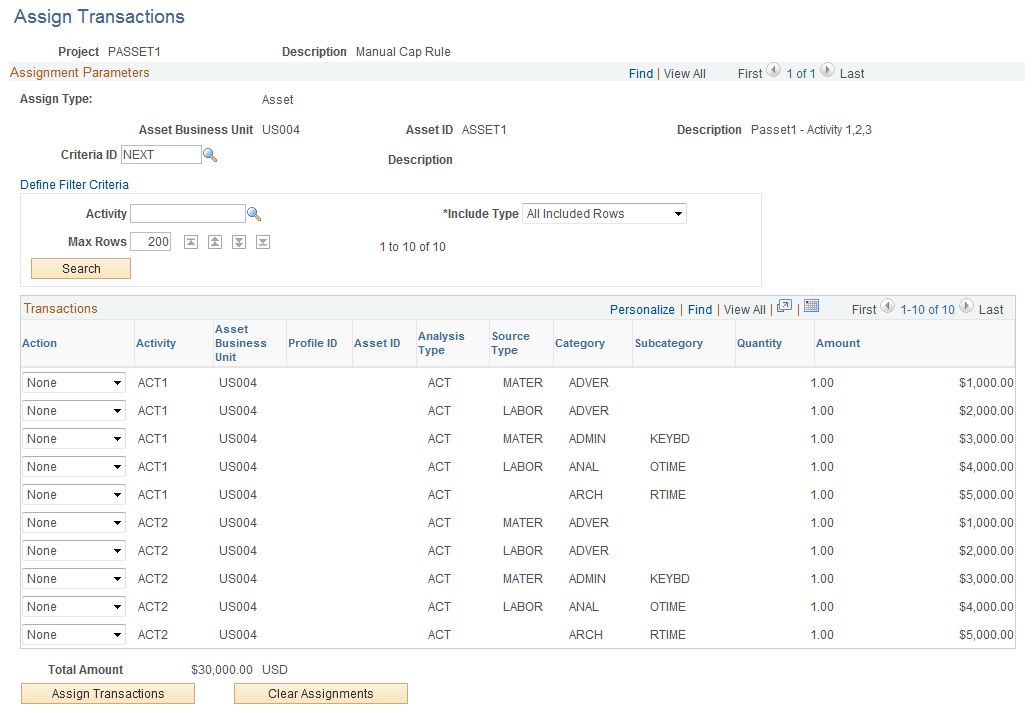Click Total Amount value $30,000.00
Viewport: 1036px width, 713px height.
pyautogui.click(x=222, y=670)
